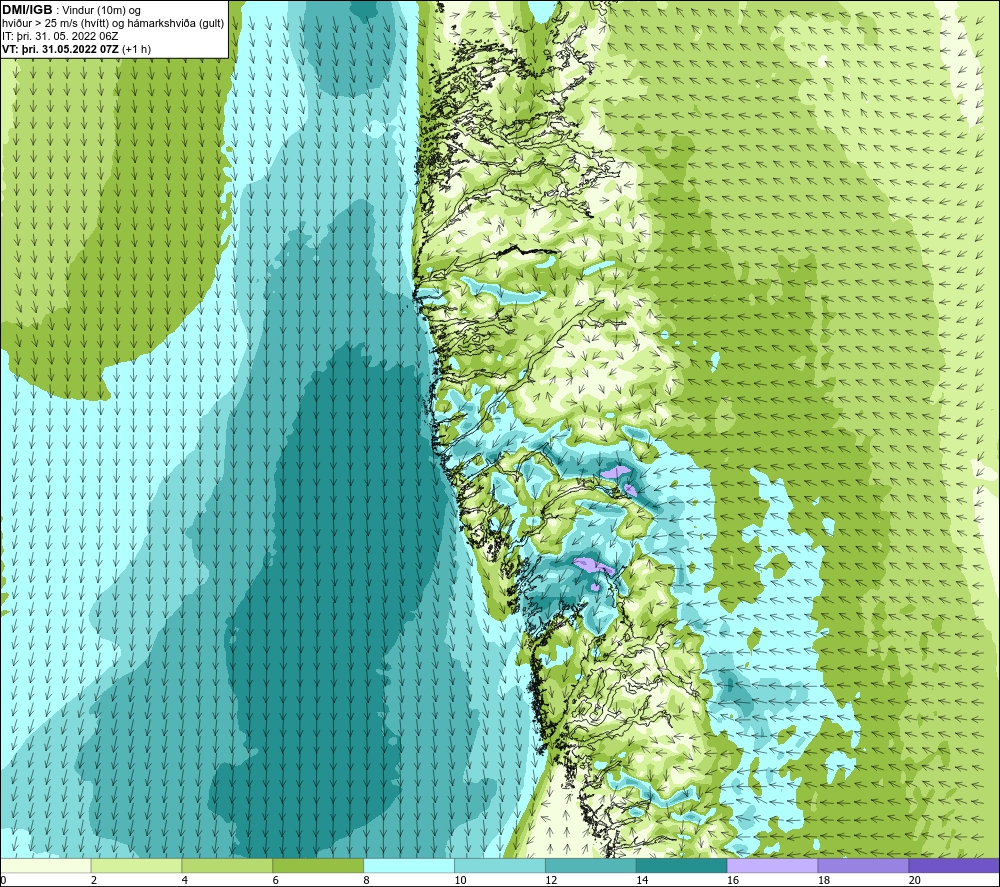Click the legend scale label '20'

pyautogui.click(x=914, y=880)
